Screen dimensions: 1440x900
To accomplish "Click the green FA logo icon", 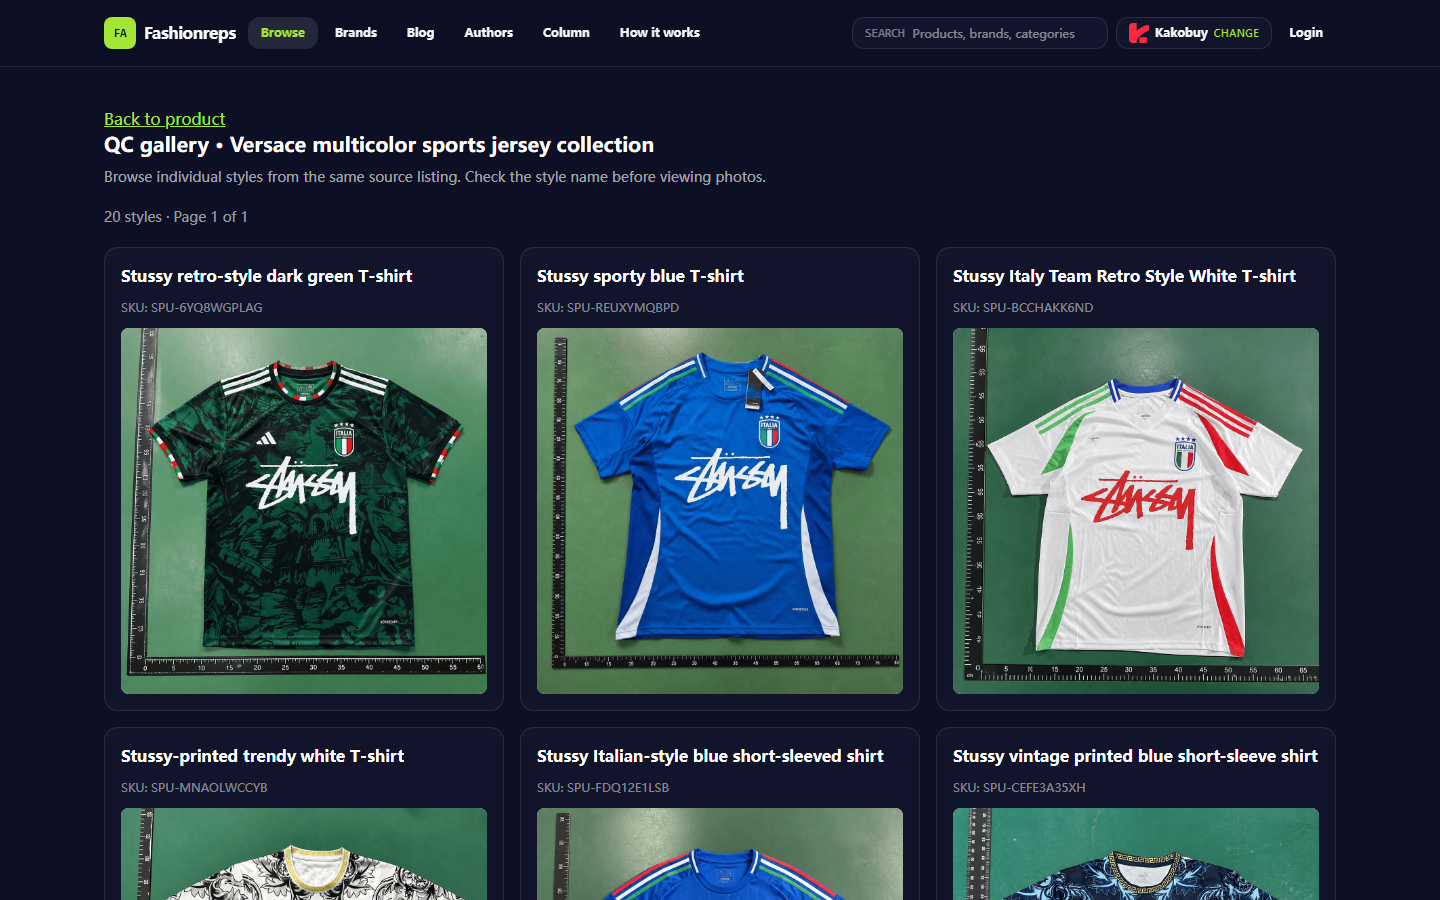I will tap(120, 33).
